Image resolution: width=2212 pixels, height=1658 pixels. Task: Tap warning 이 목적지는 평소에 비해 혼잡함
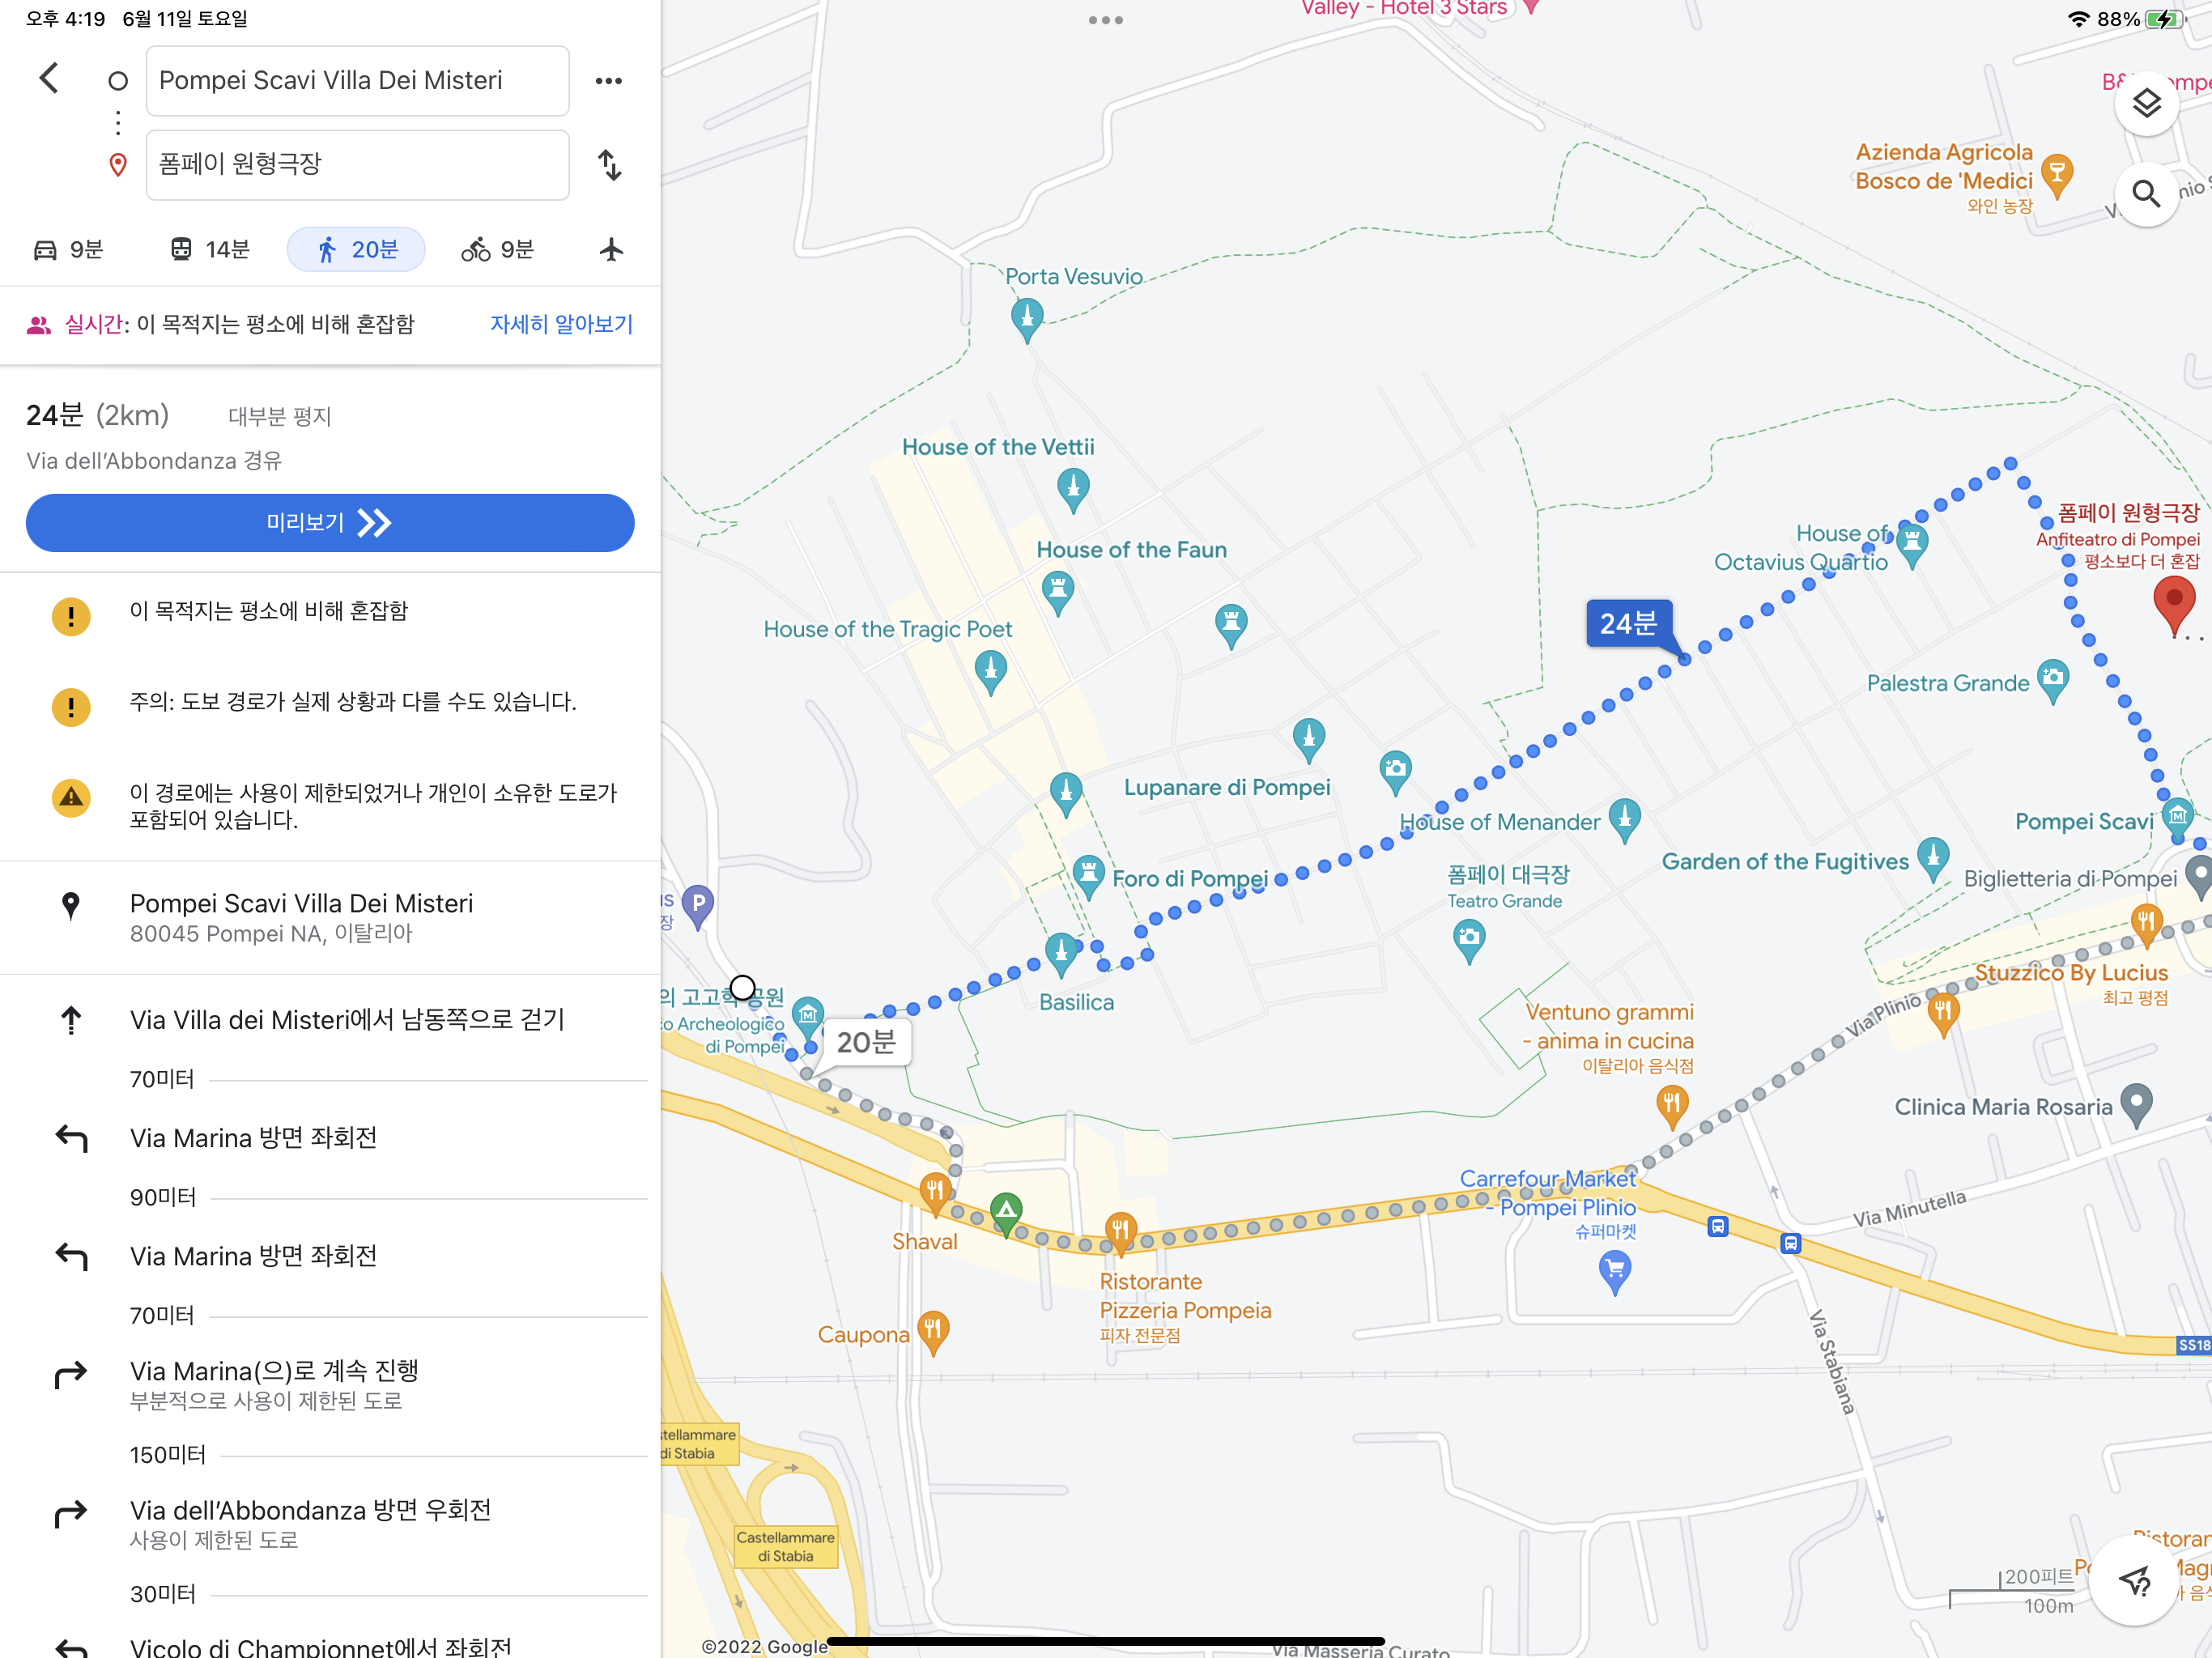tap(330, 612)
